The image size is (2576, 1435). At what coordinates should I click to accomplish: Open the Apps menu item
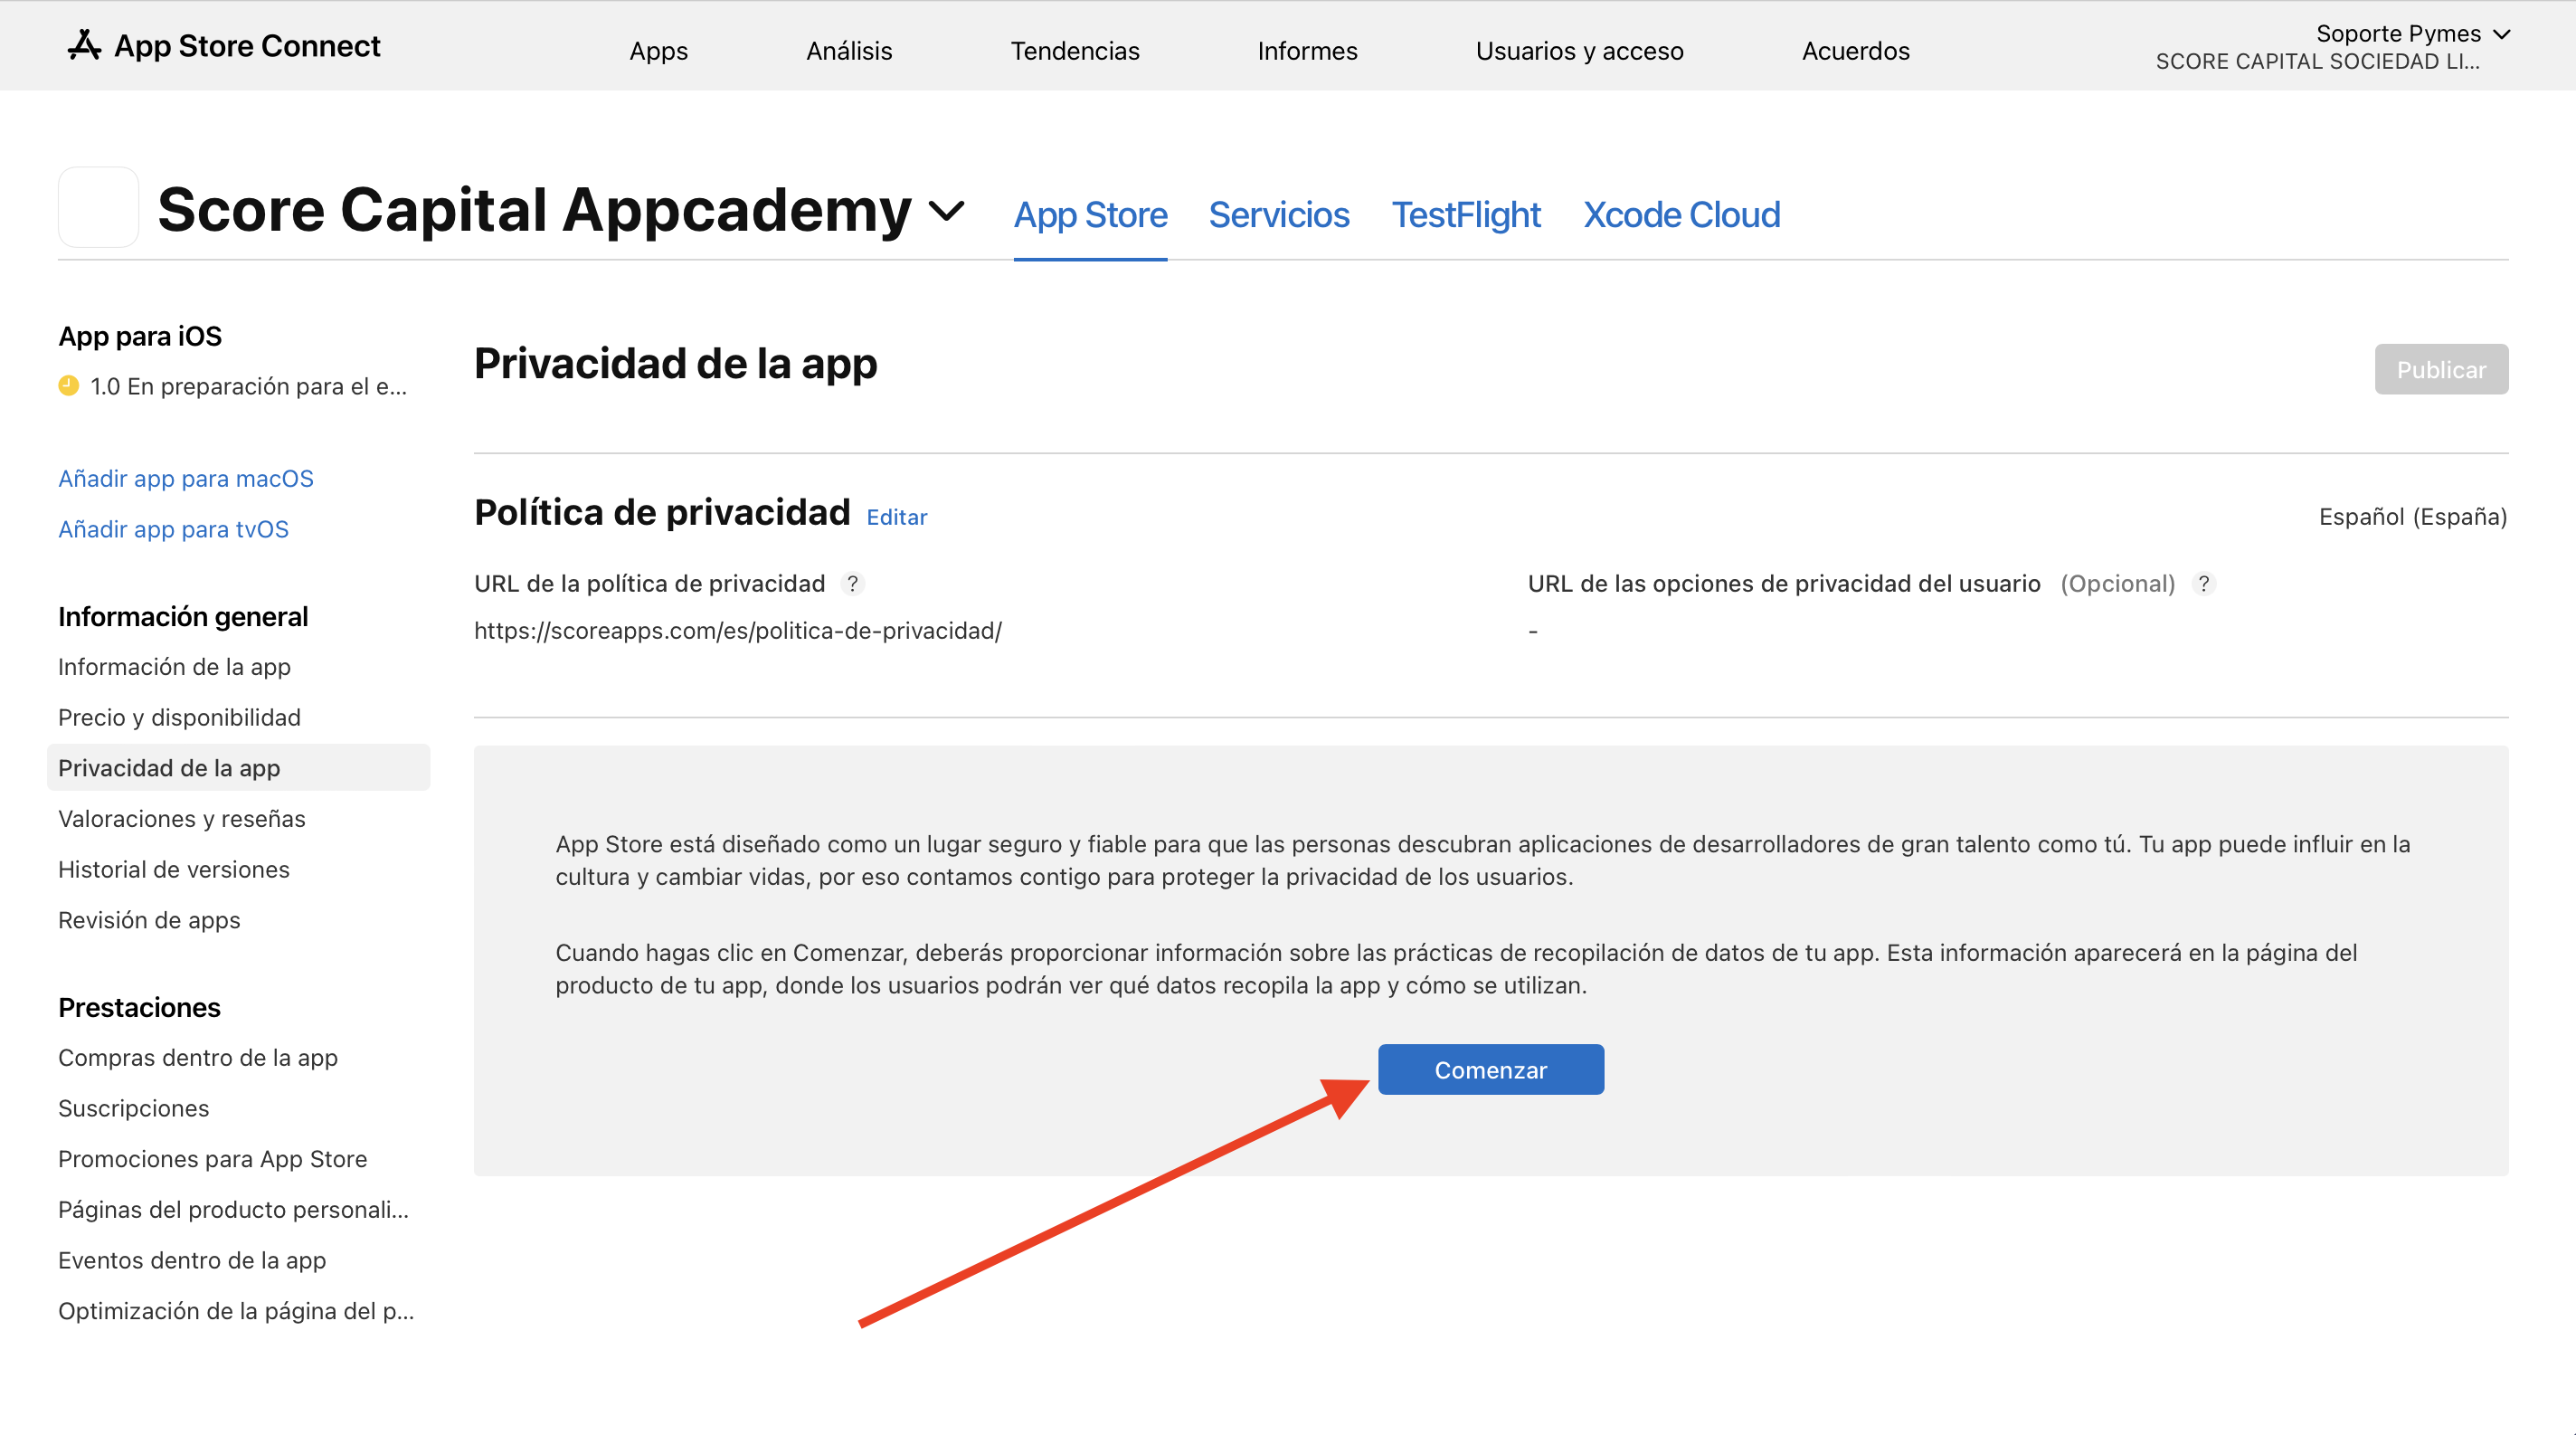point(658,50)
